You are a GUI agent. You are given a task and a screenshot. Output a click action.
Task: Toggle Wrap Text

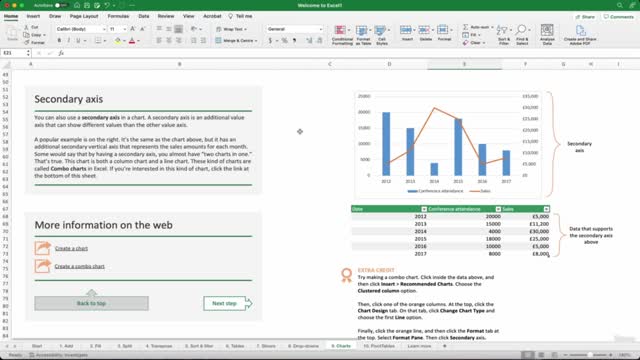pyautogui.click(x=231, y=29)
